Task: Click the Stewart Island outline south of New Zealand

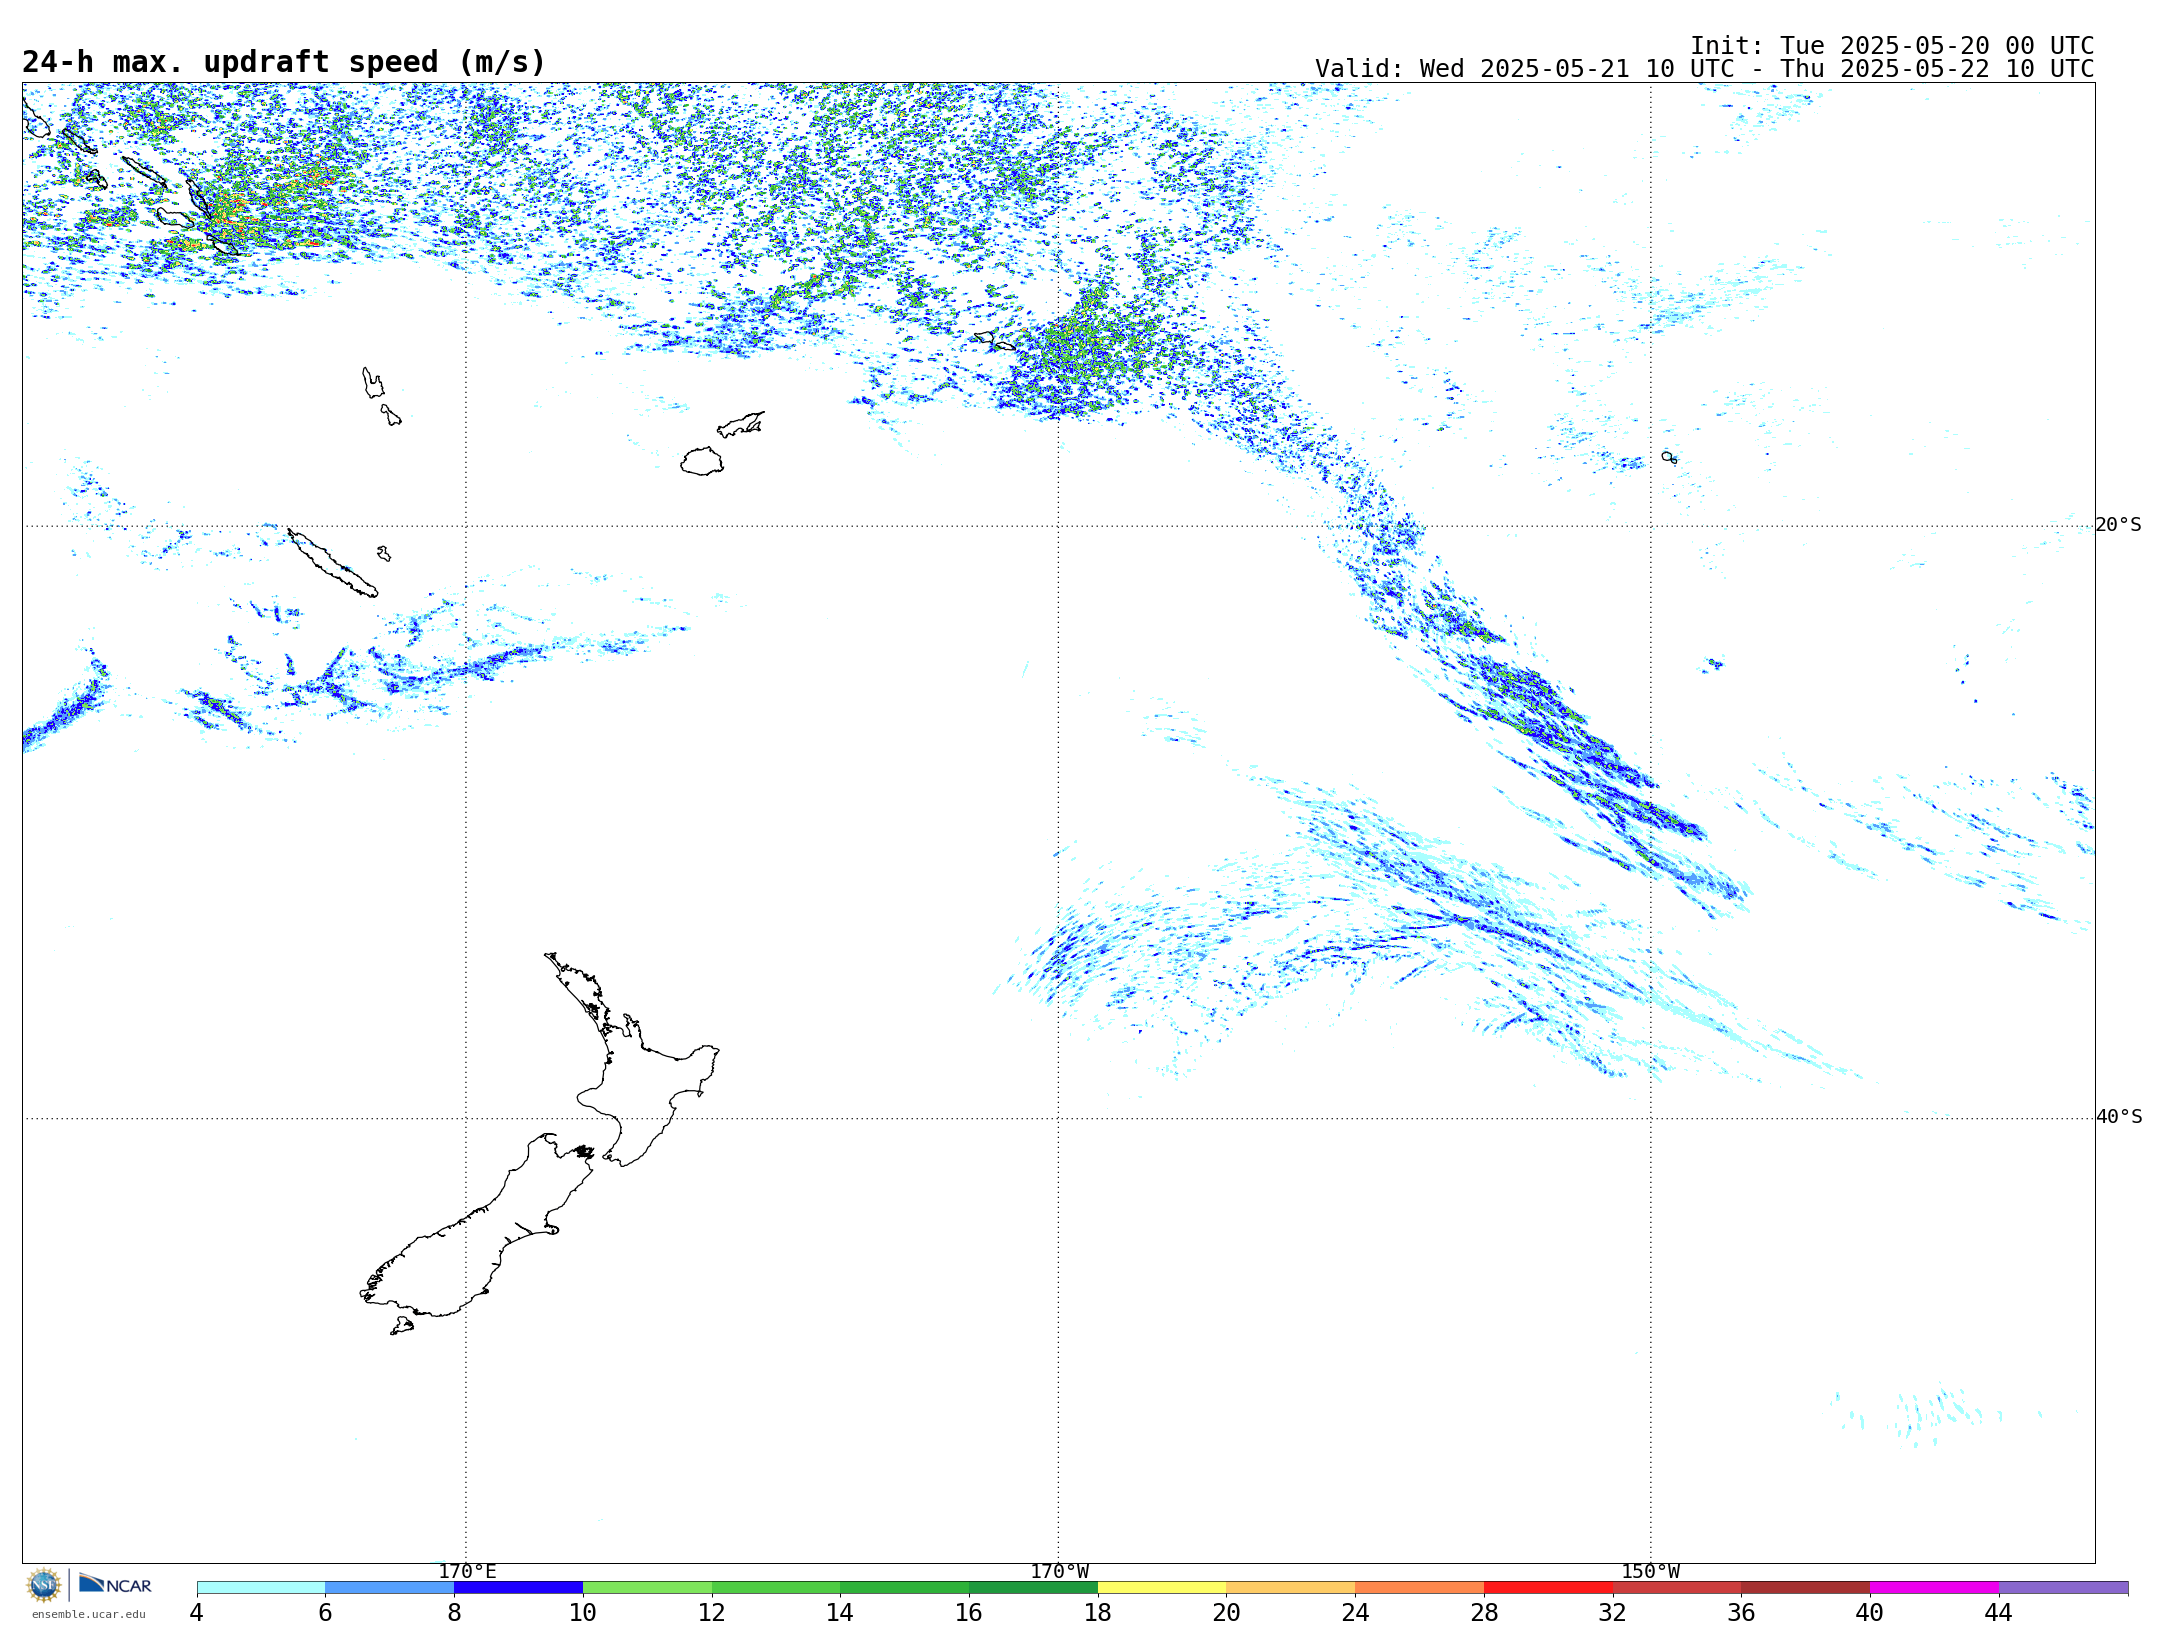Action: tap(402, 1326)
